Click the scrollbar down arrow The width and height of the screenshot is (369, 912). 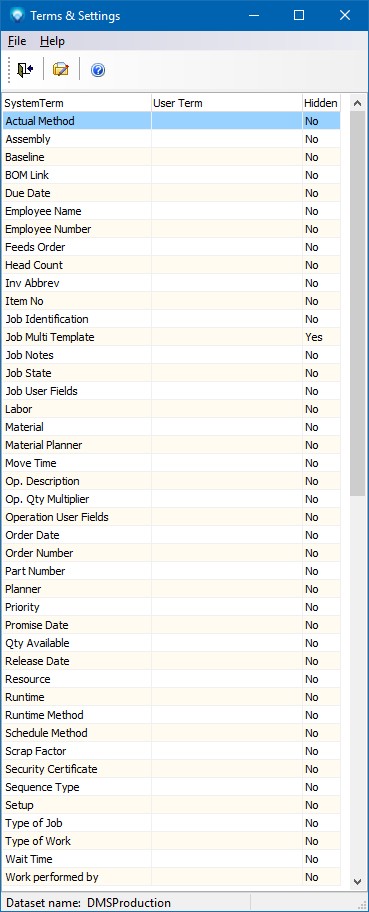(357, 881)
